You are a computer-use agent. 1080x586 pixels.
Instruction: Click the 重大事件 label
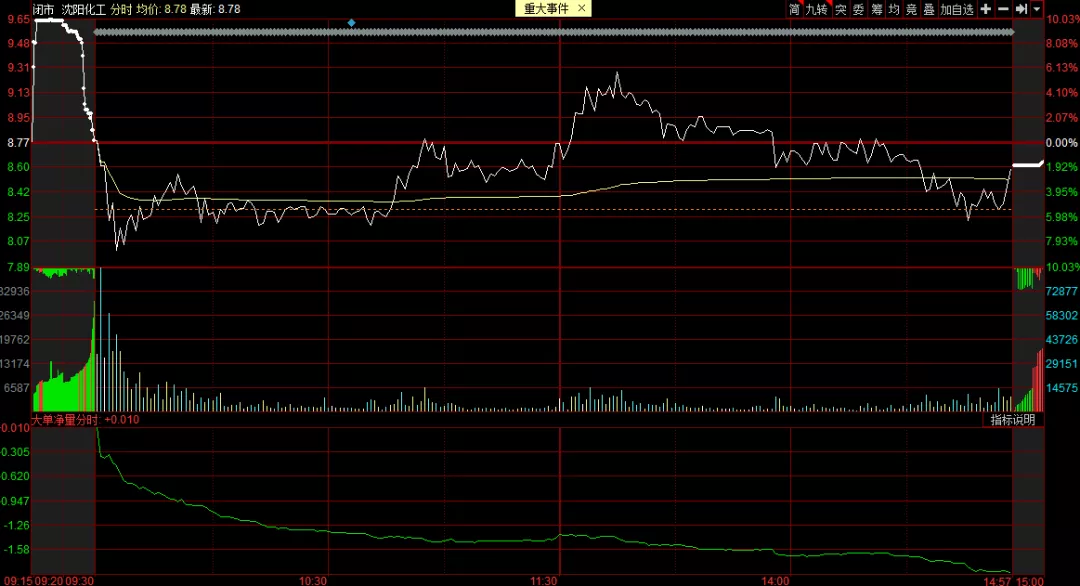pos(547,8)
